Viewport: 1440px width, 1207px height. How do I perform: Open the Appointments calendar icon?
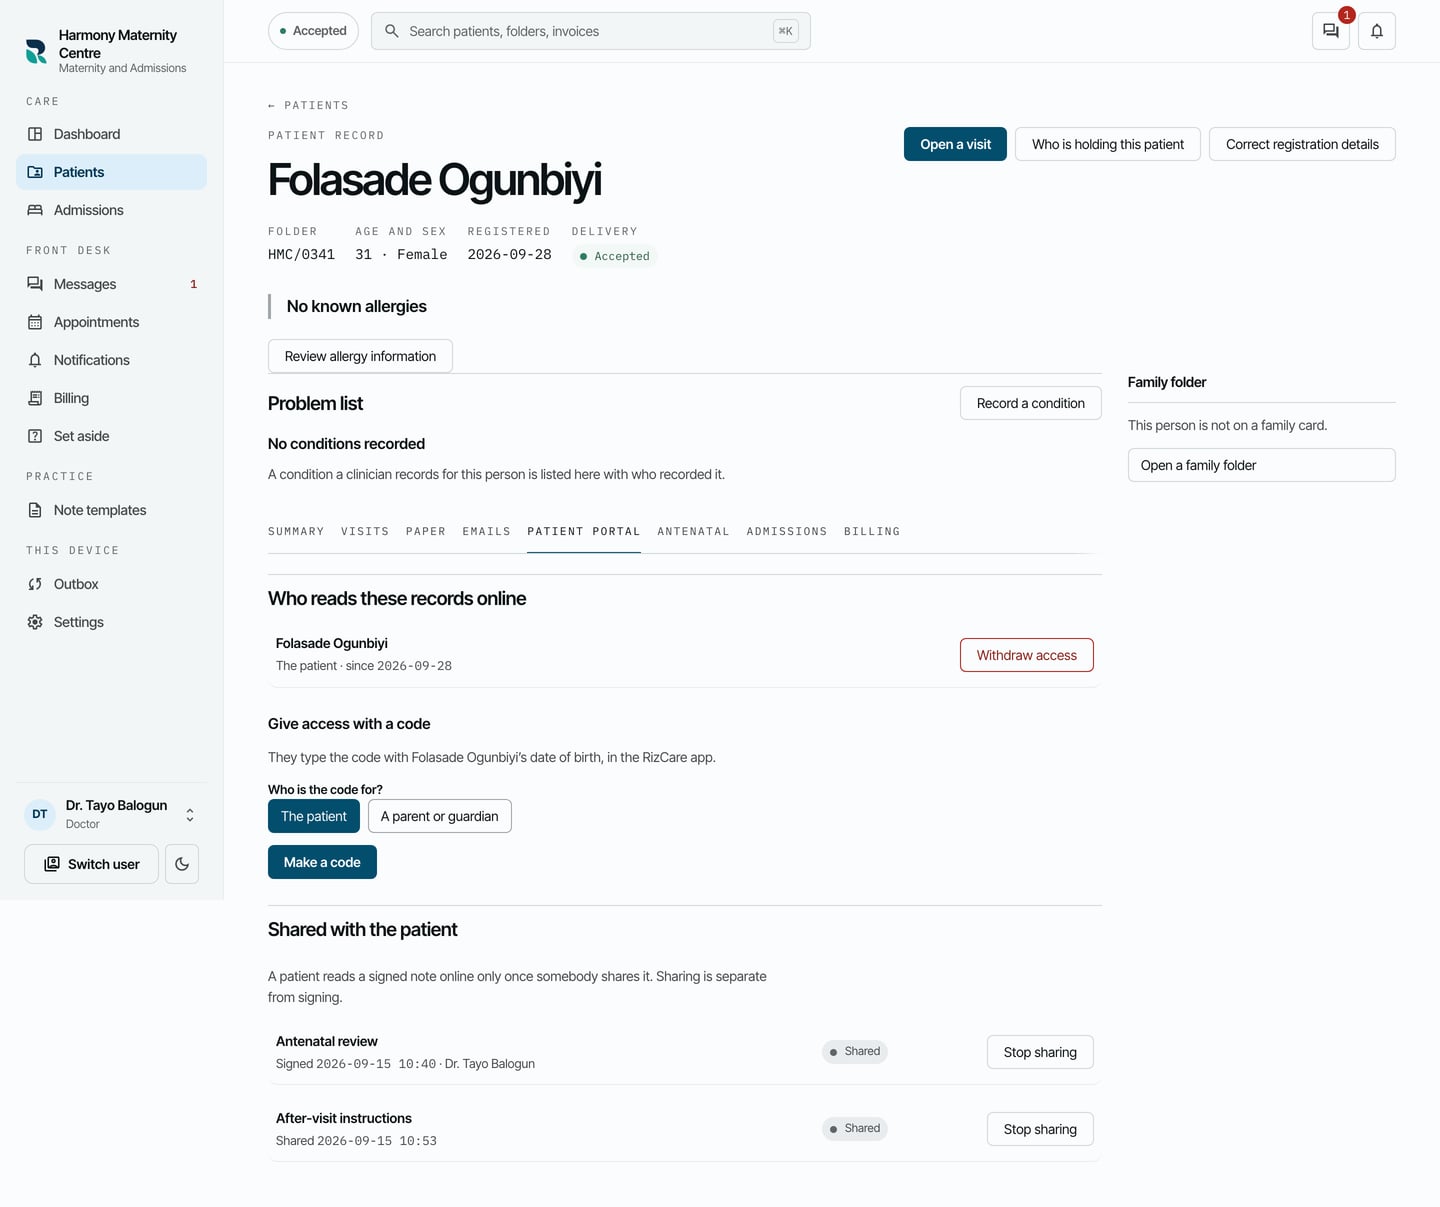coord(35,322)
